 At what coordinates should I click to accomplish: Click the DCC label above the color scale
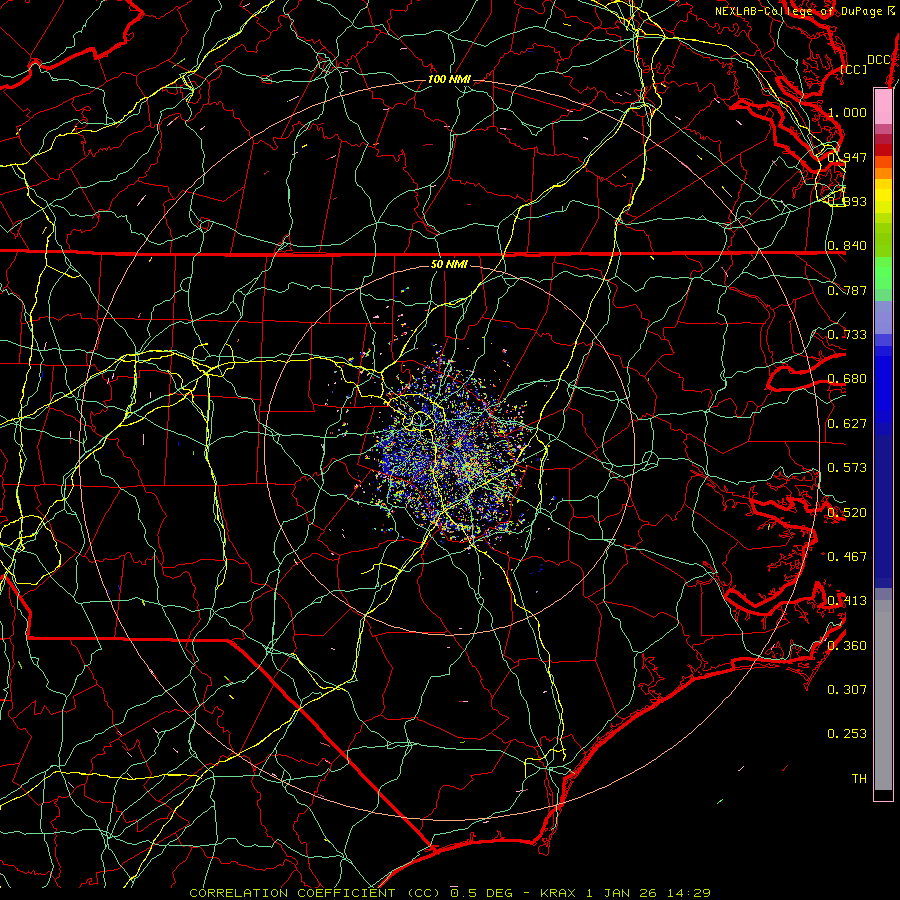[879, 60]
